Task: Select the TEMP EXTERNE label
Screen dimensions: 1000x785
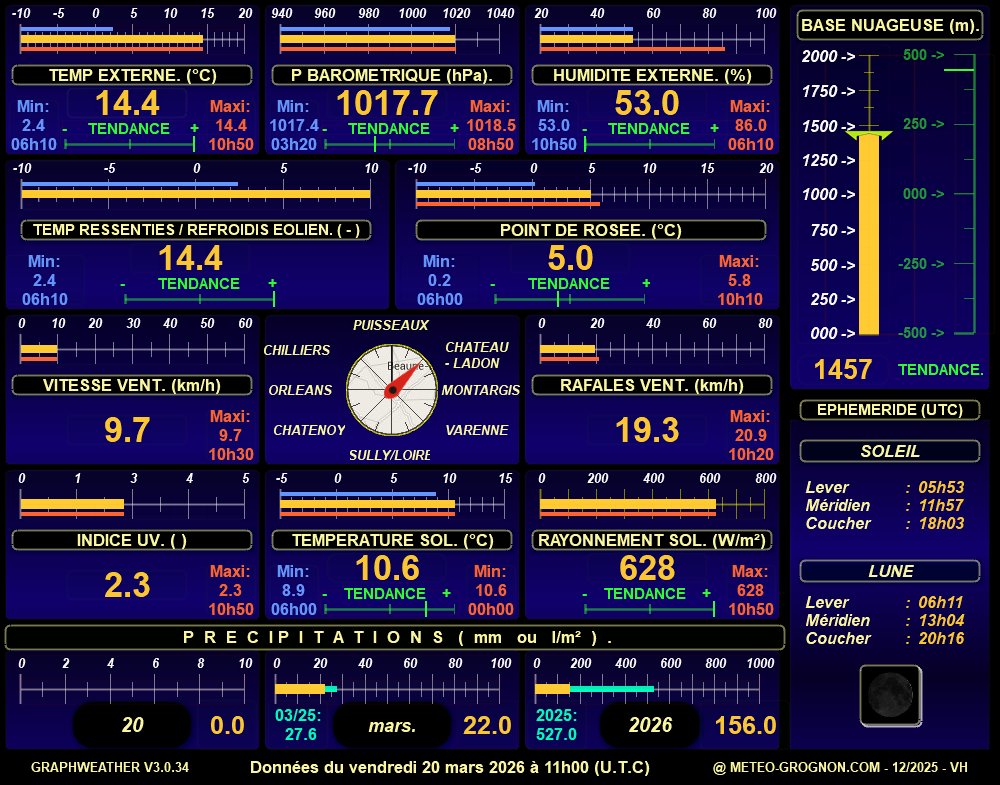Action: pos(133,75)
